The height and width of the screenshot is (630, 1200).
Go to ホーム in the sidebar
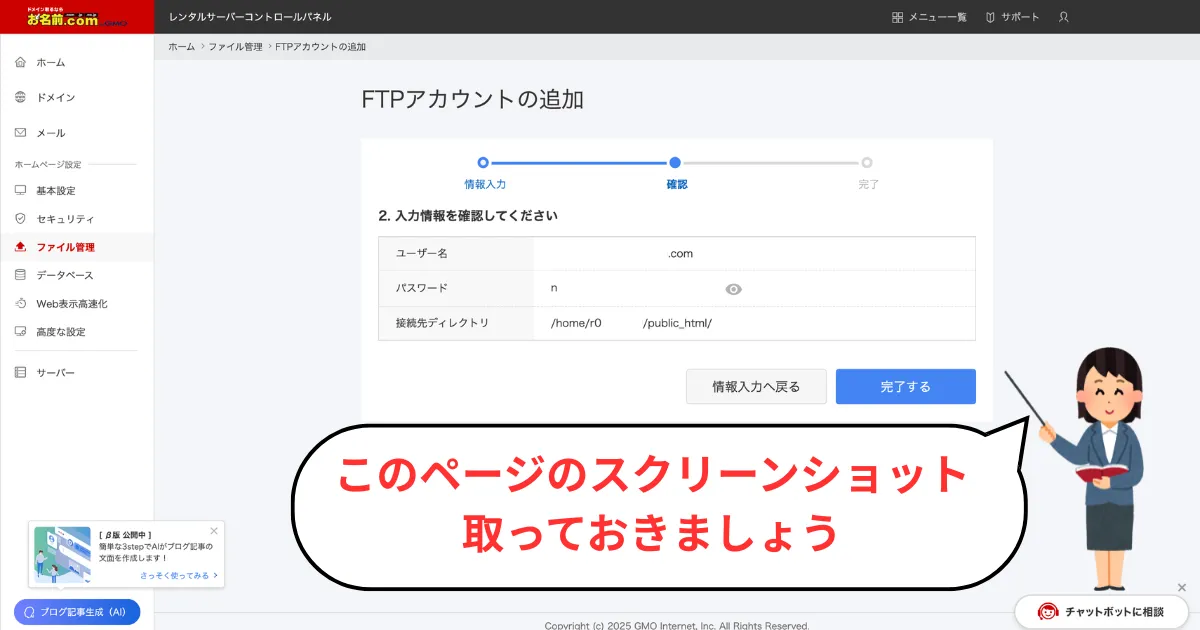point(50,62)
